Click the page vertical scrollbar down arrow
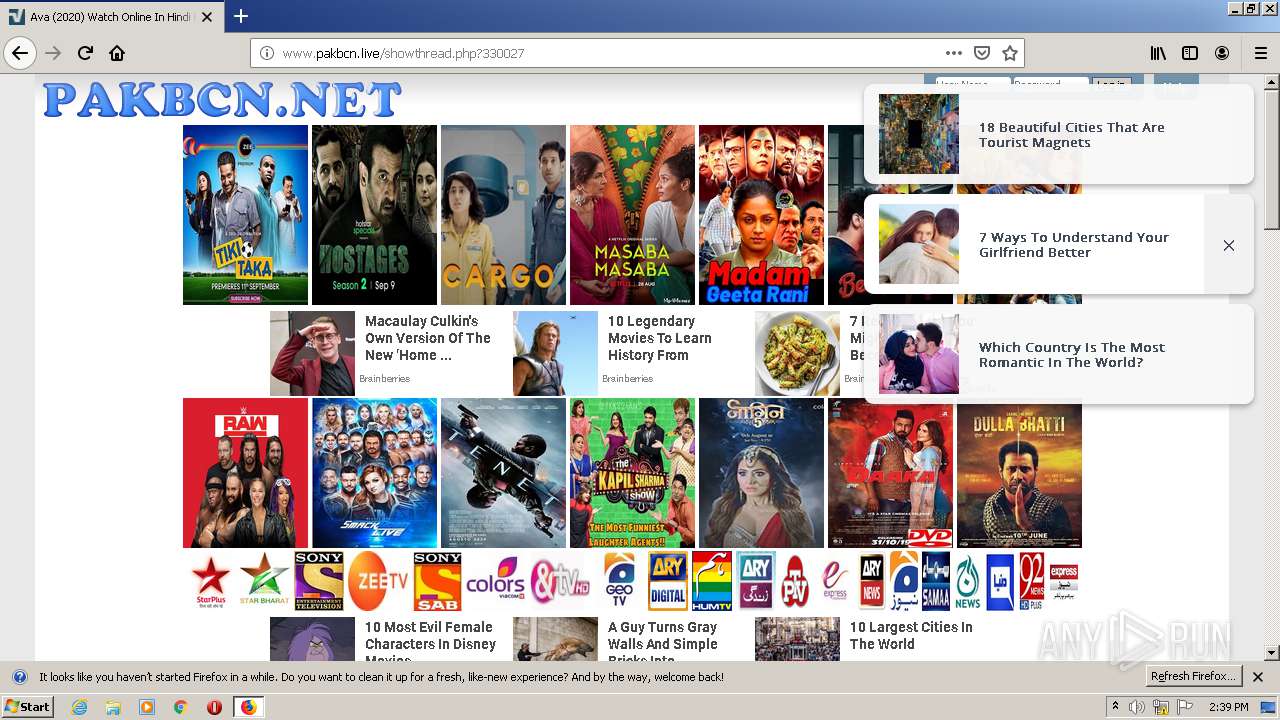Viewport: 1280px width, 720px height. 1271,653
